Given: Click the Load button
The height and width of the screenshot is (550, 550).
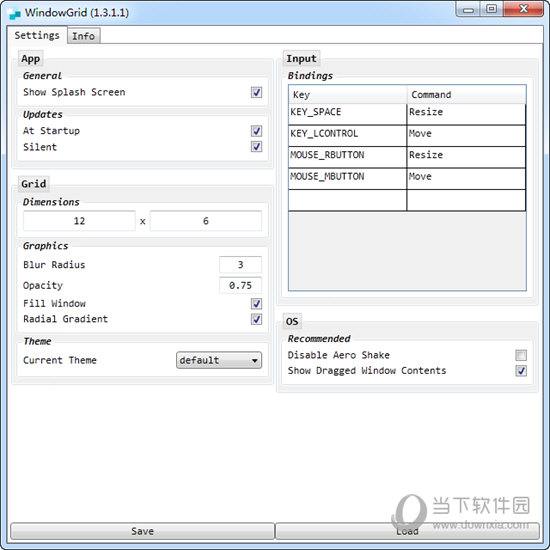Looking at the screenshot, I should [407, 531].
